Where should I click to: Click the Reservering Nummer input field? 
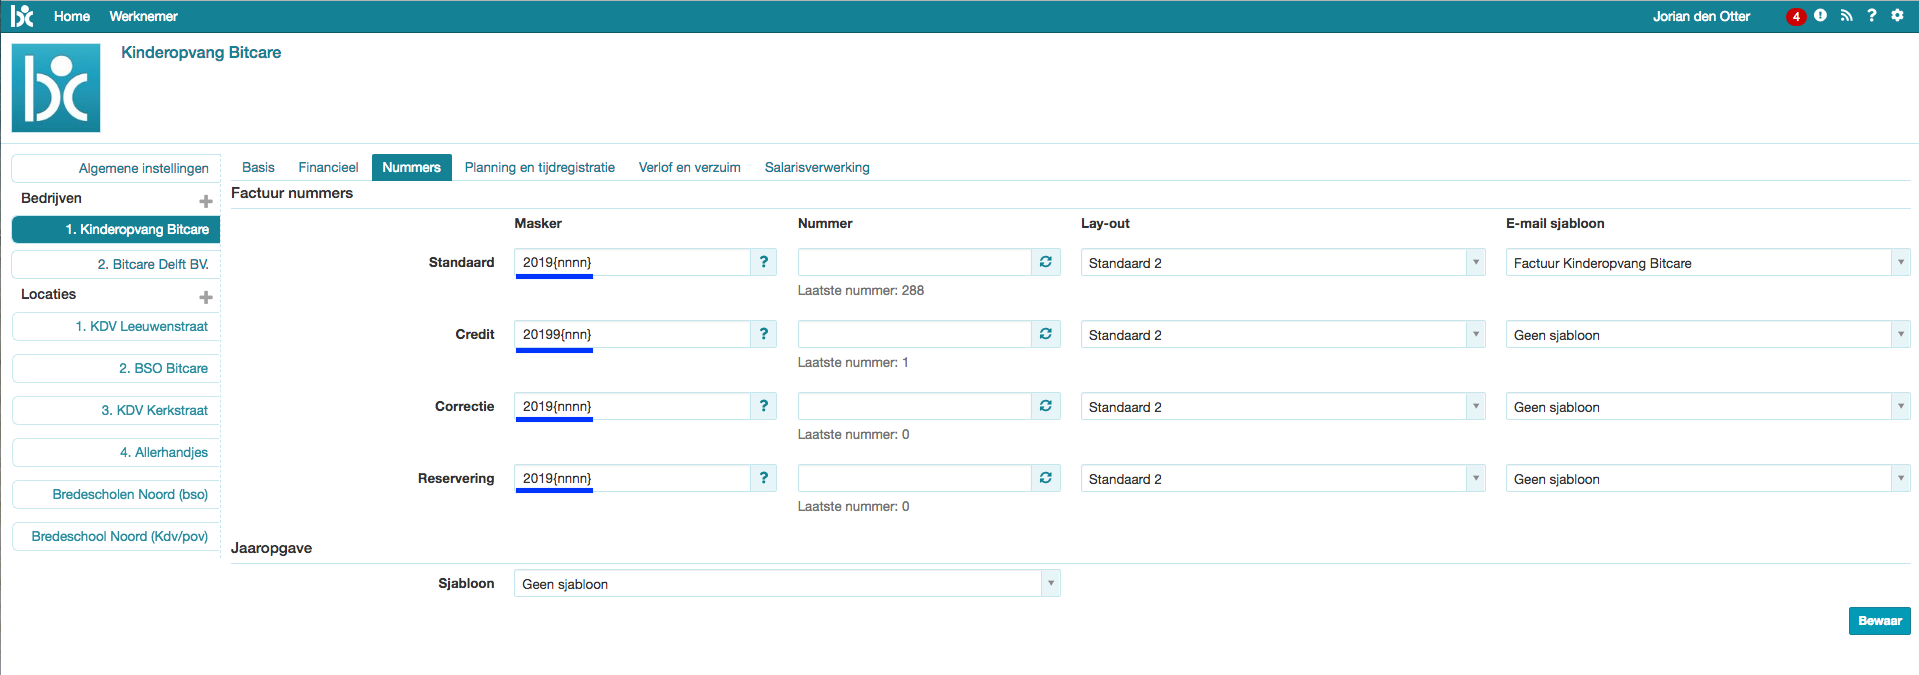[x=915, y=478]
